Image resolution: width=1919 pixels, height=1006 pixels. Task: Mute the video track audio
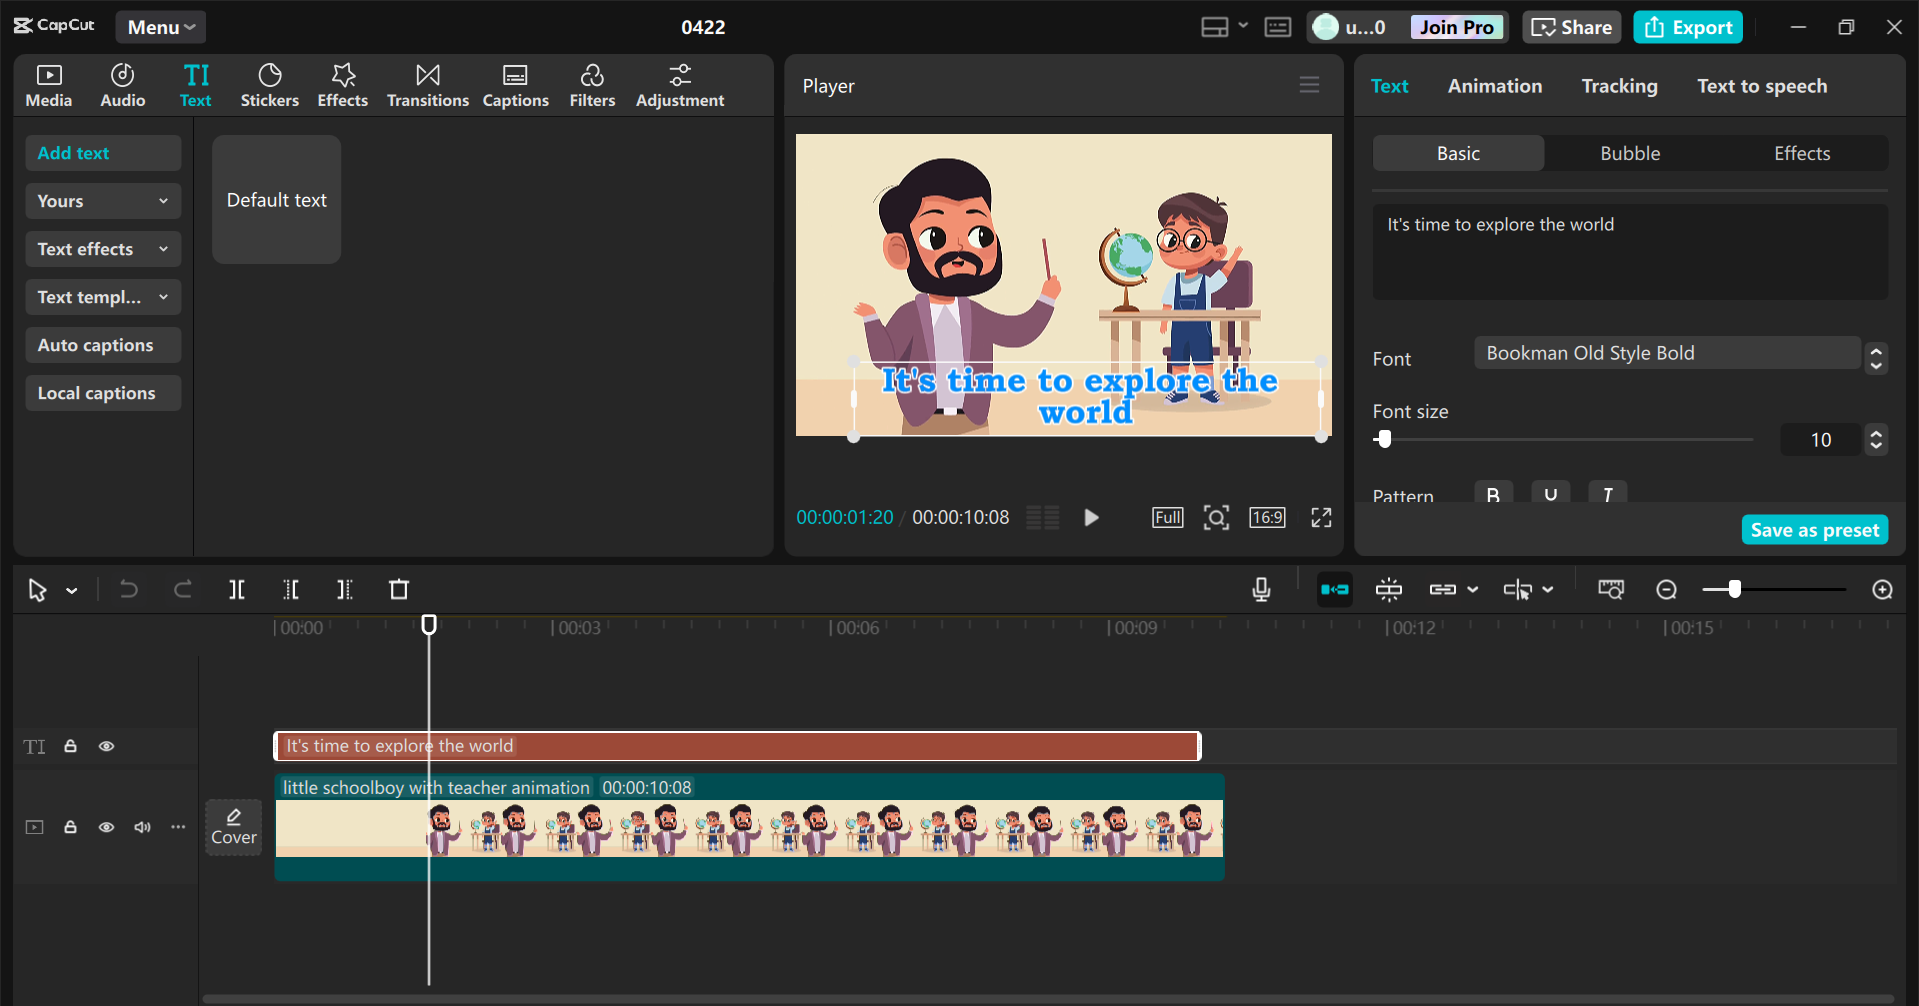(141, 827)
